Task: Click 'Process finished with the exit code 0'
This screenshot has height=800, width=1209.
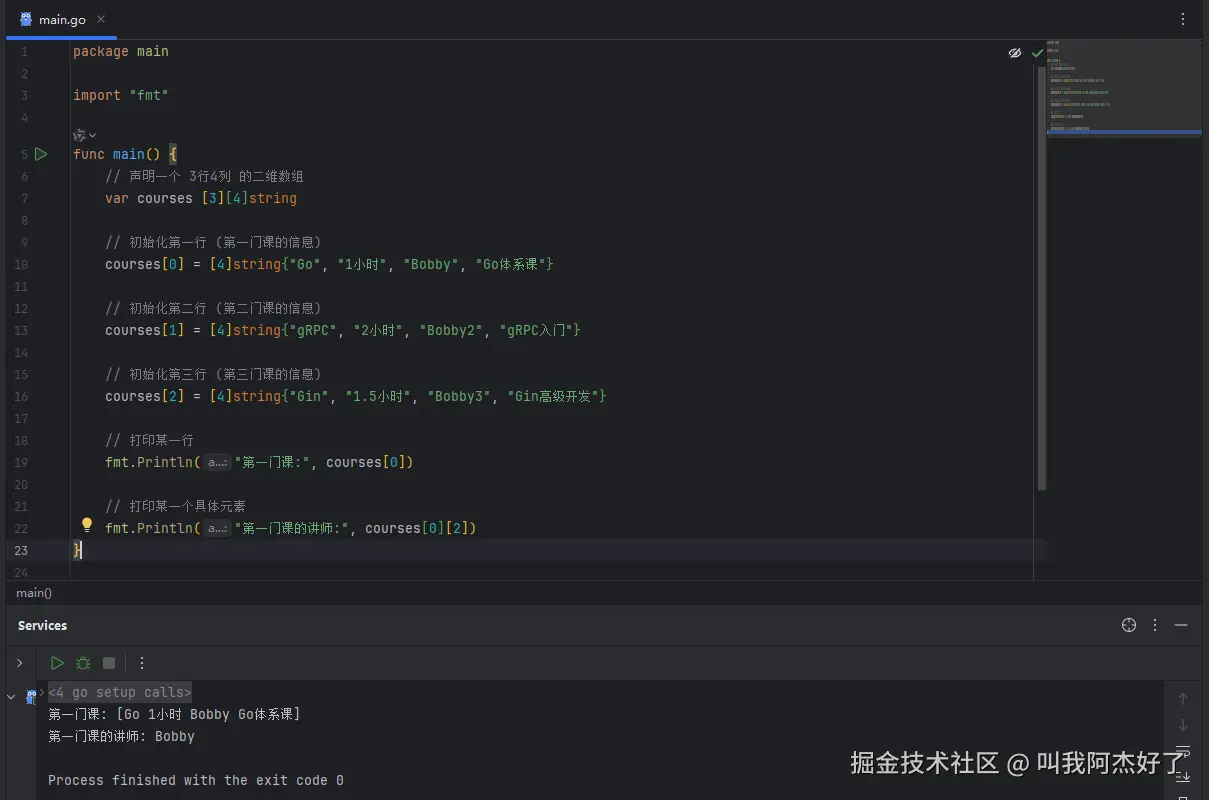Action: pyautogui.click(x=196, y=780)
